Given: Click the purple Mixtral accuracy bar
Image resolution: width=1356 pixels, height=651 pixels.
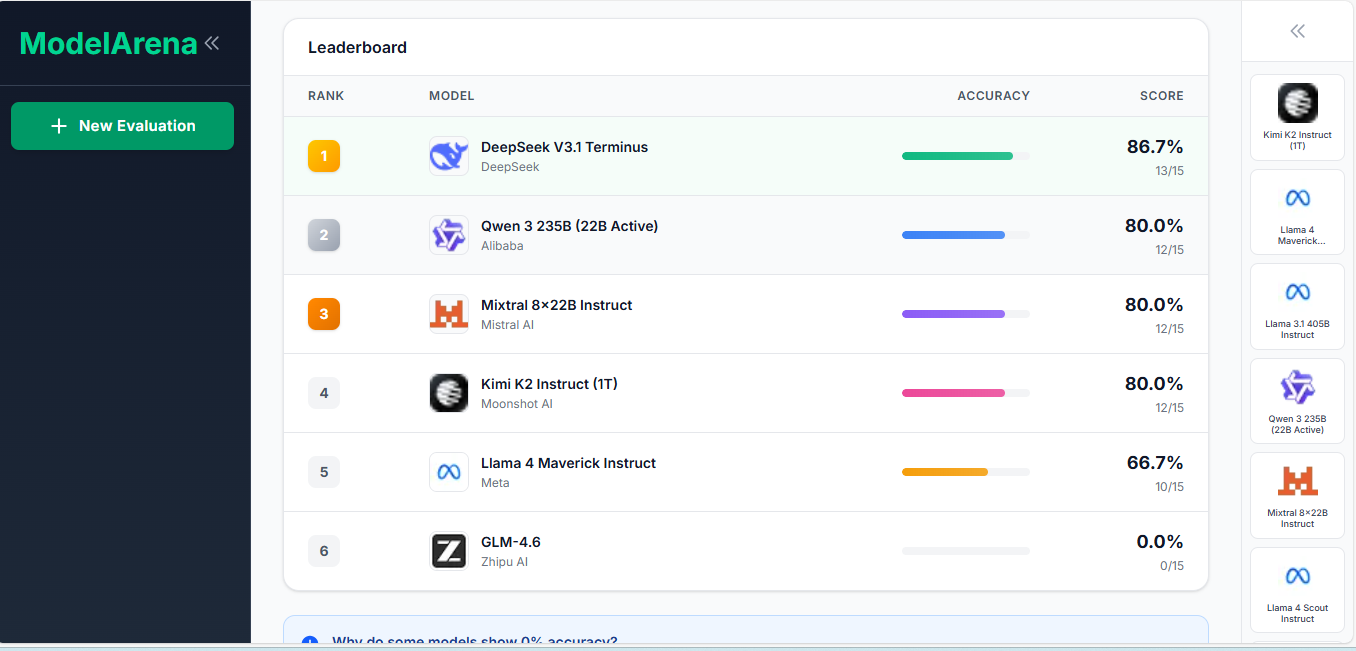Looking at the screenshot, I should (953, 314).
